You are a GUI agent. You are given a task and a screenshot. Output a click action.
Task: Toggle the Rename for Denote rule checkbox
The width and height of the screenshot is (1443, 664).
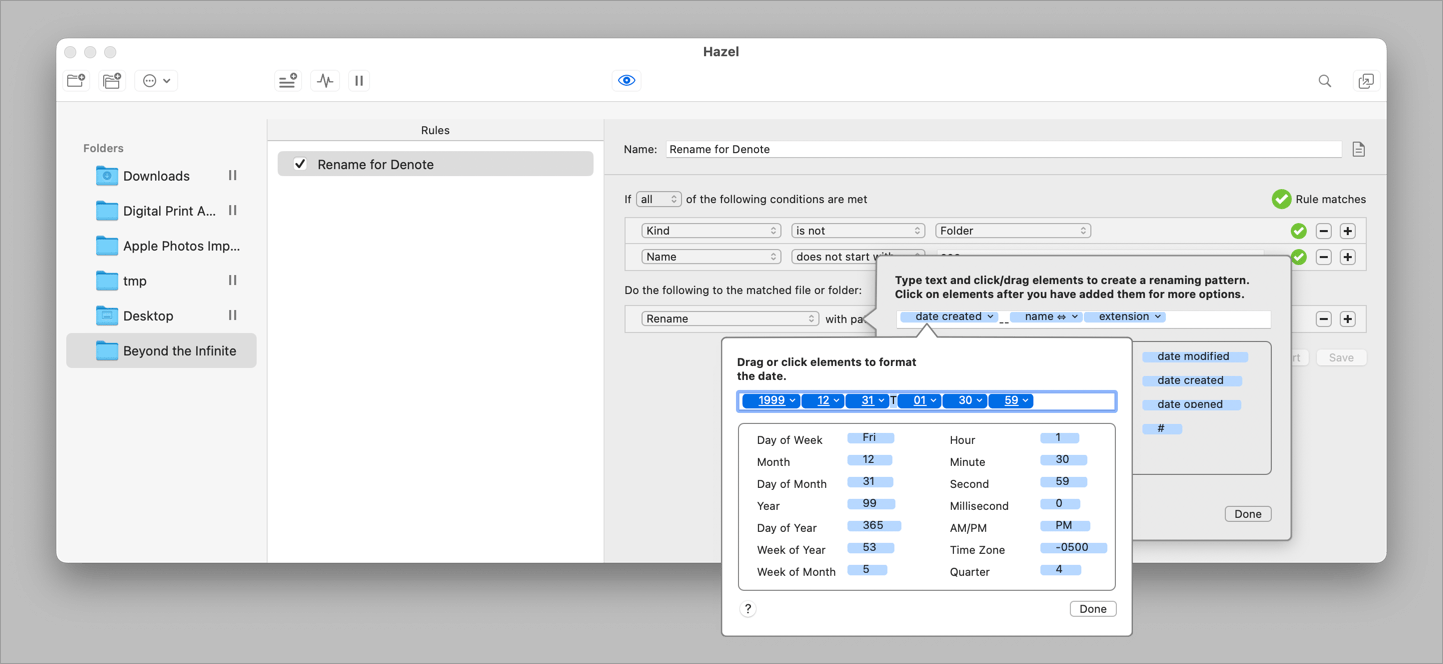point(299,163)
